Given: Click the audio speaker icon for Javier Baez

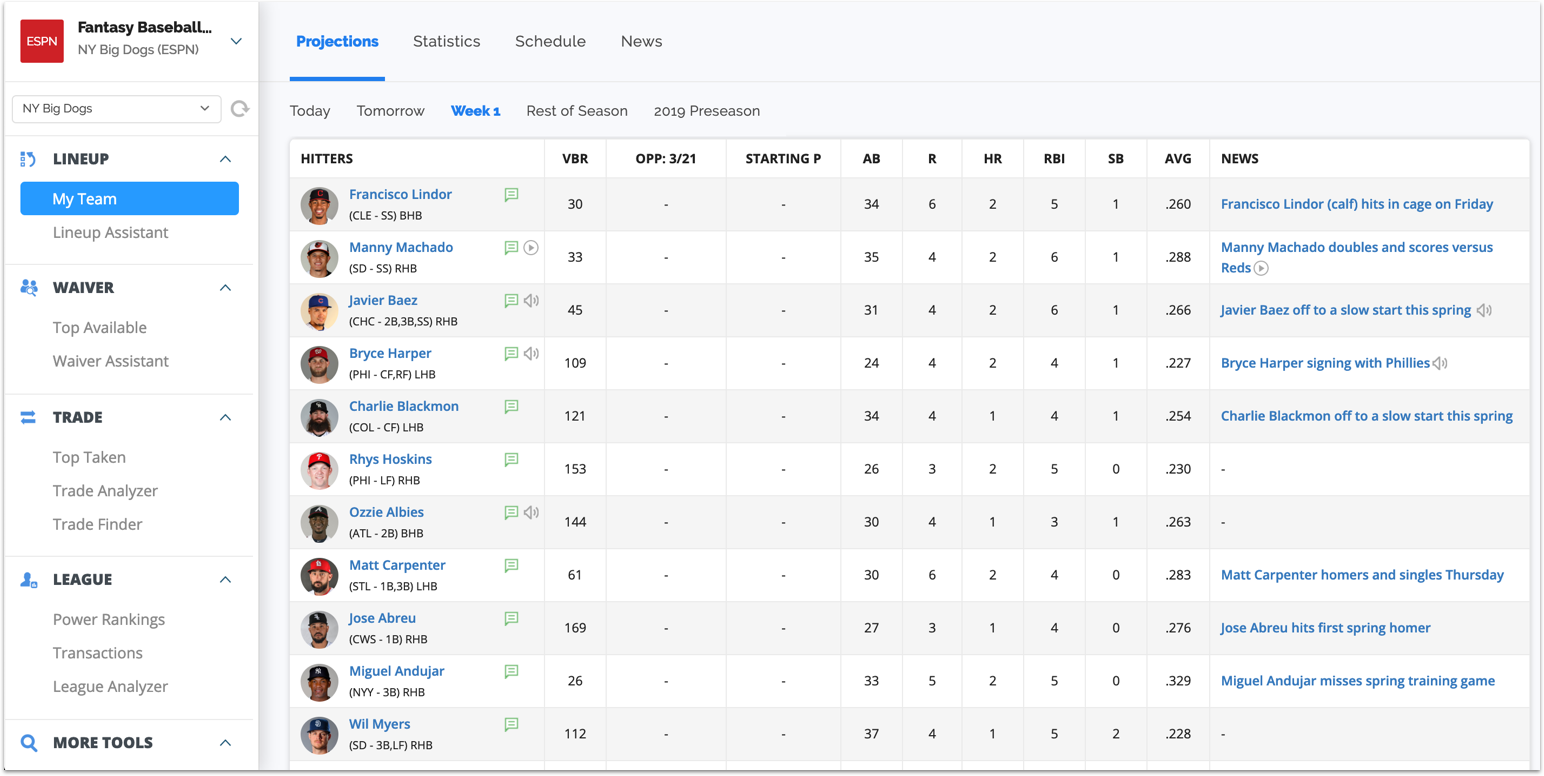Looking at the screenshot, I should [531, 301].
